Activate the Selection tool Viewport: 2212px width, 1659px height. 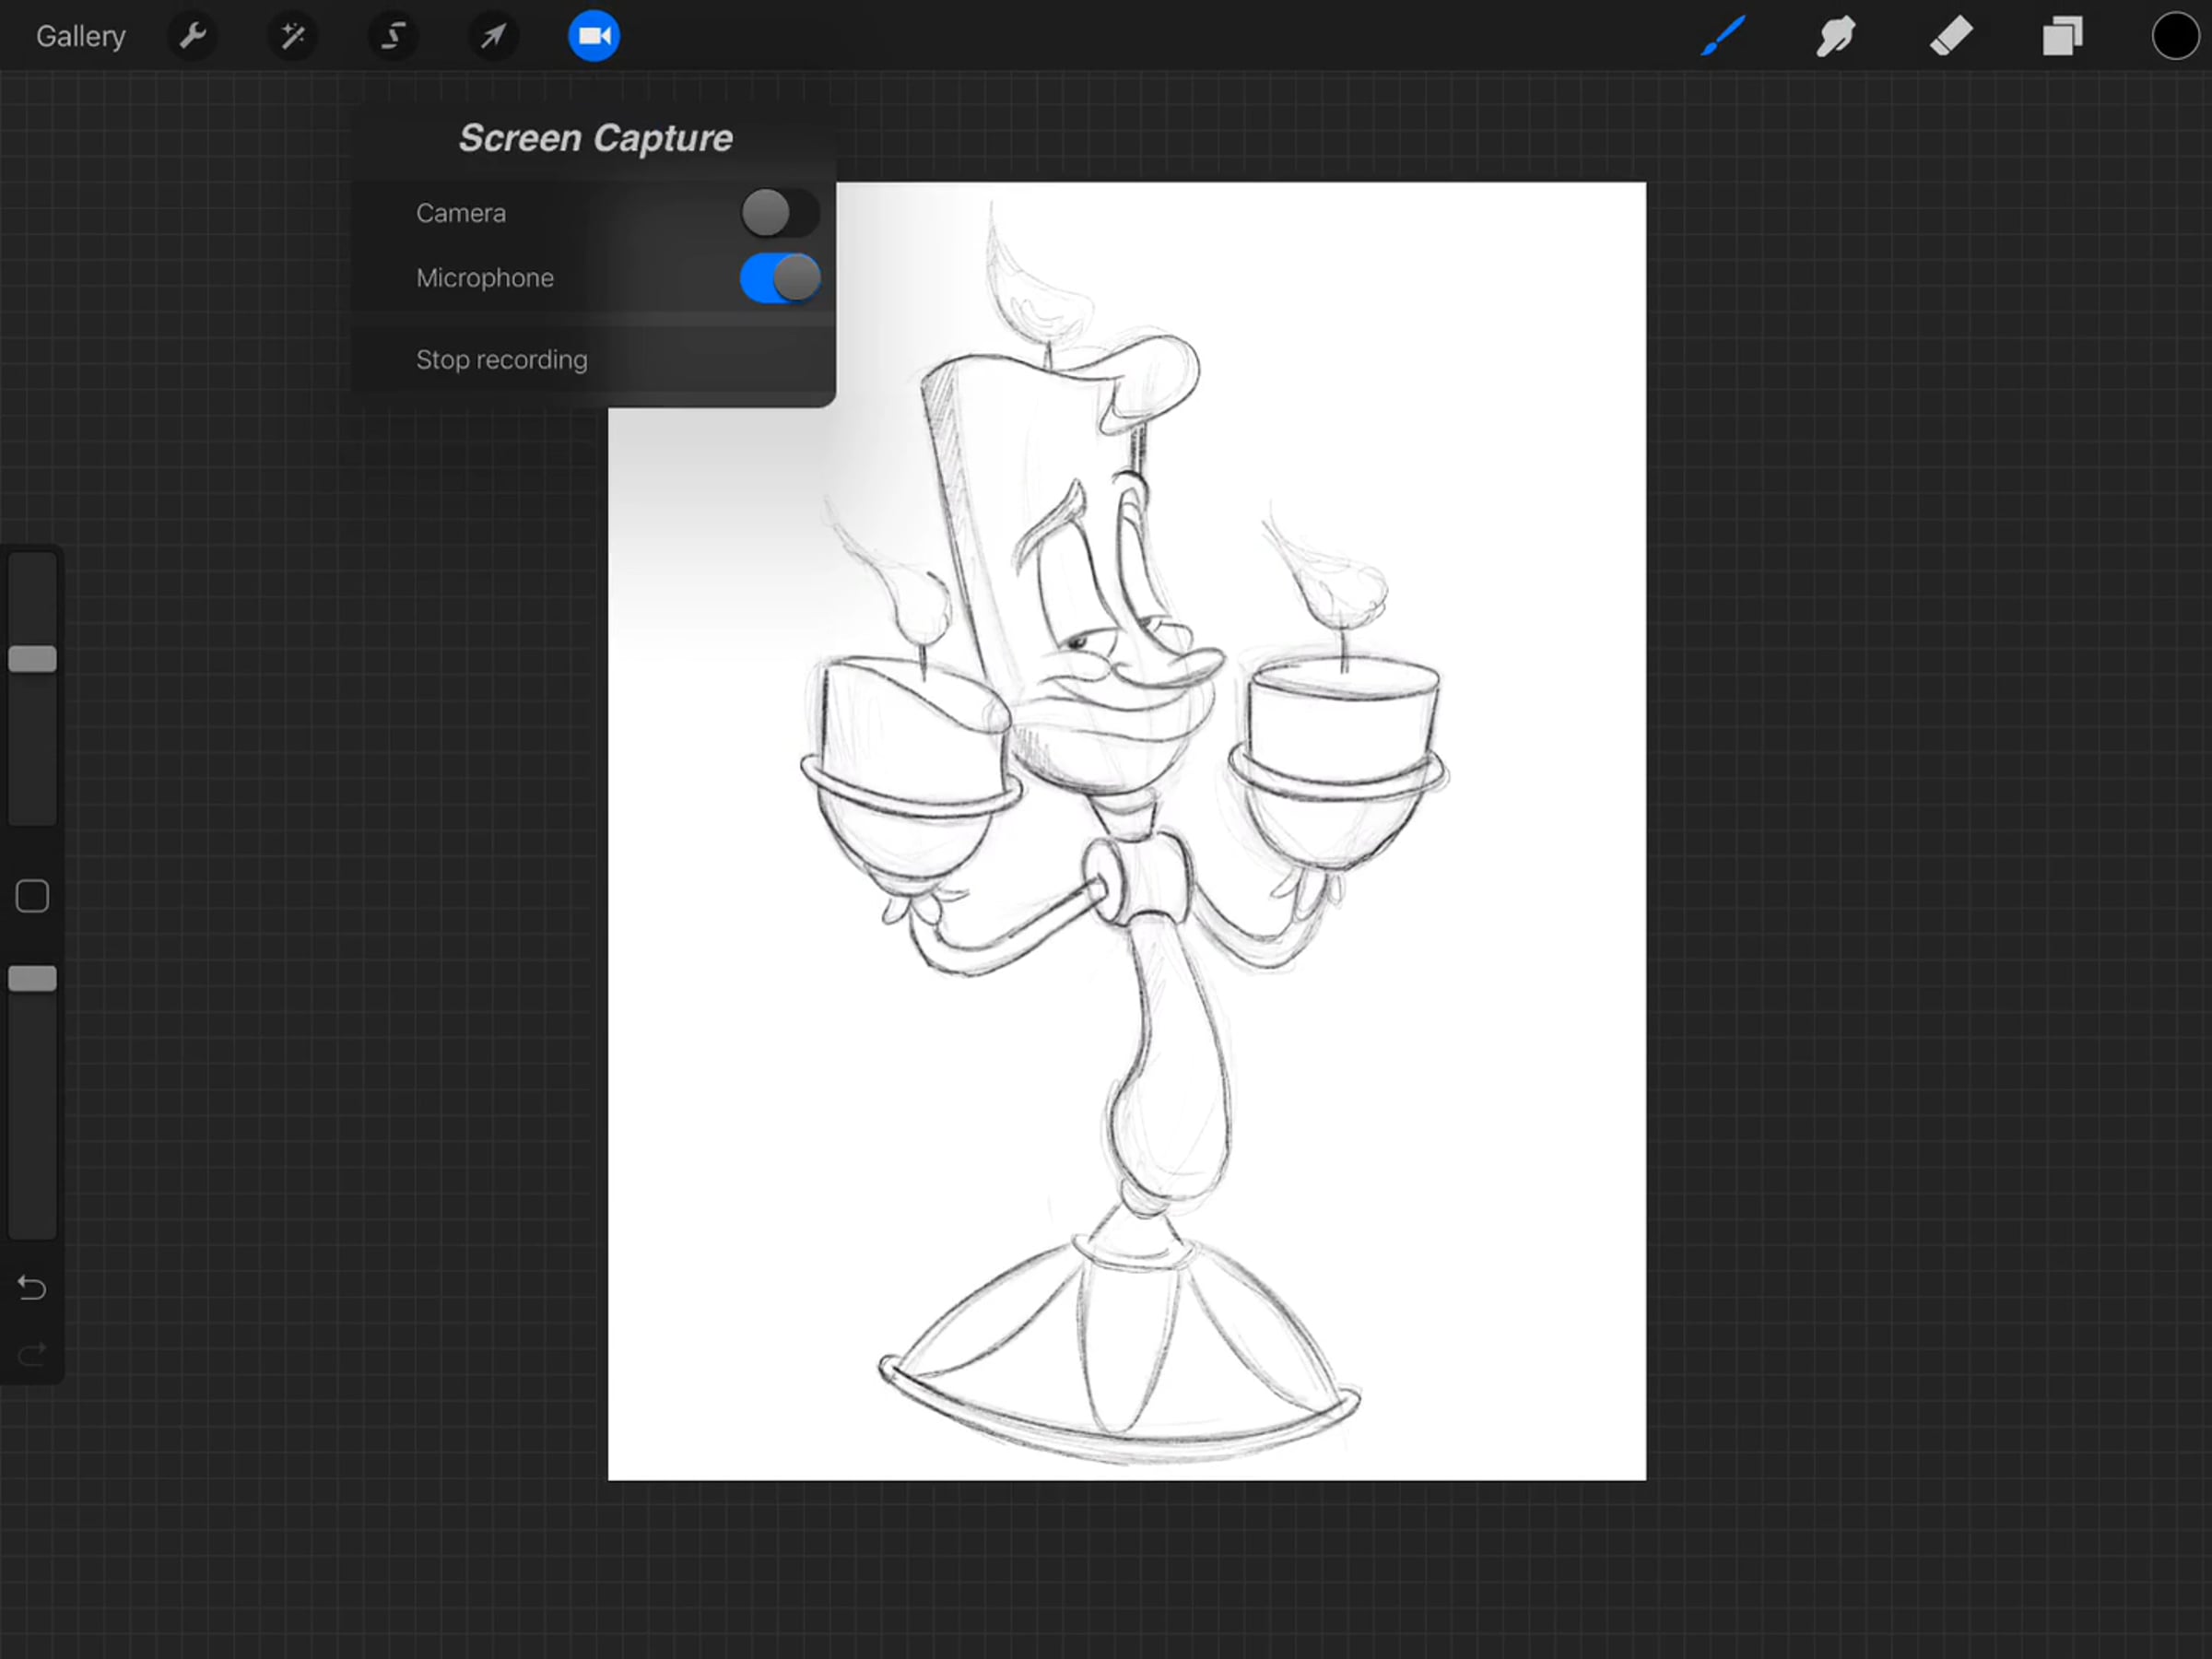tap(393, 37)
